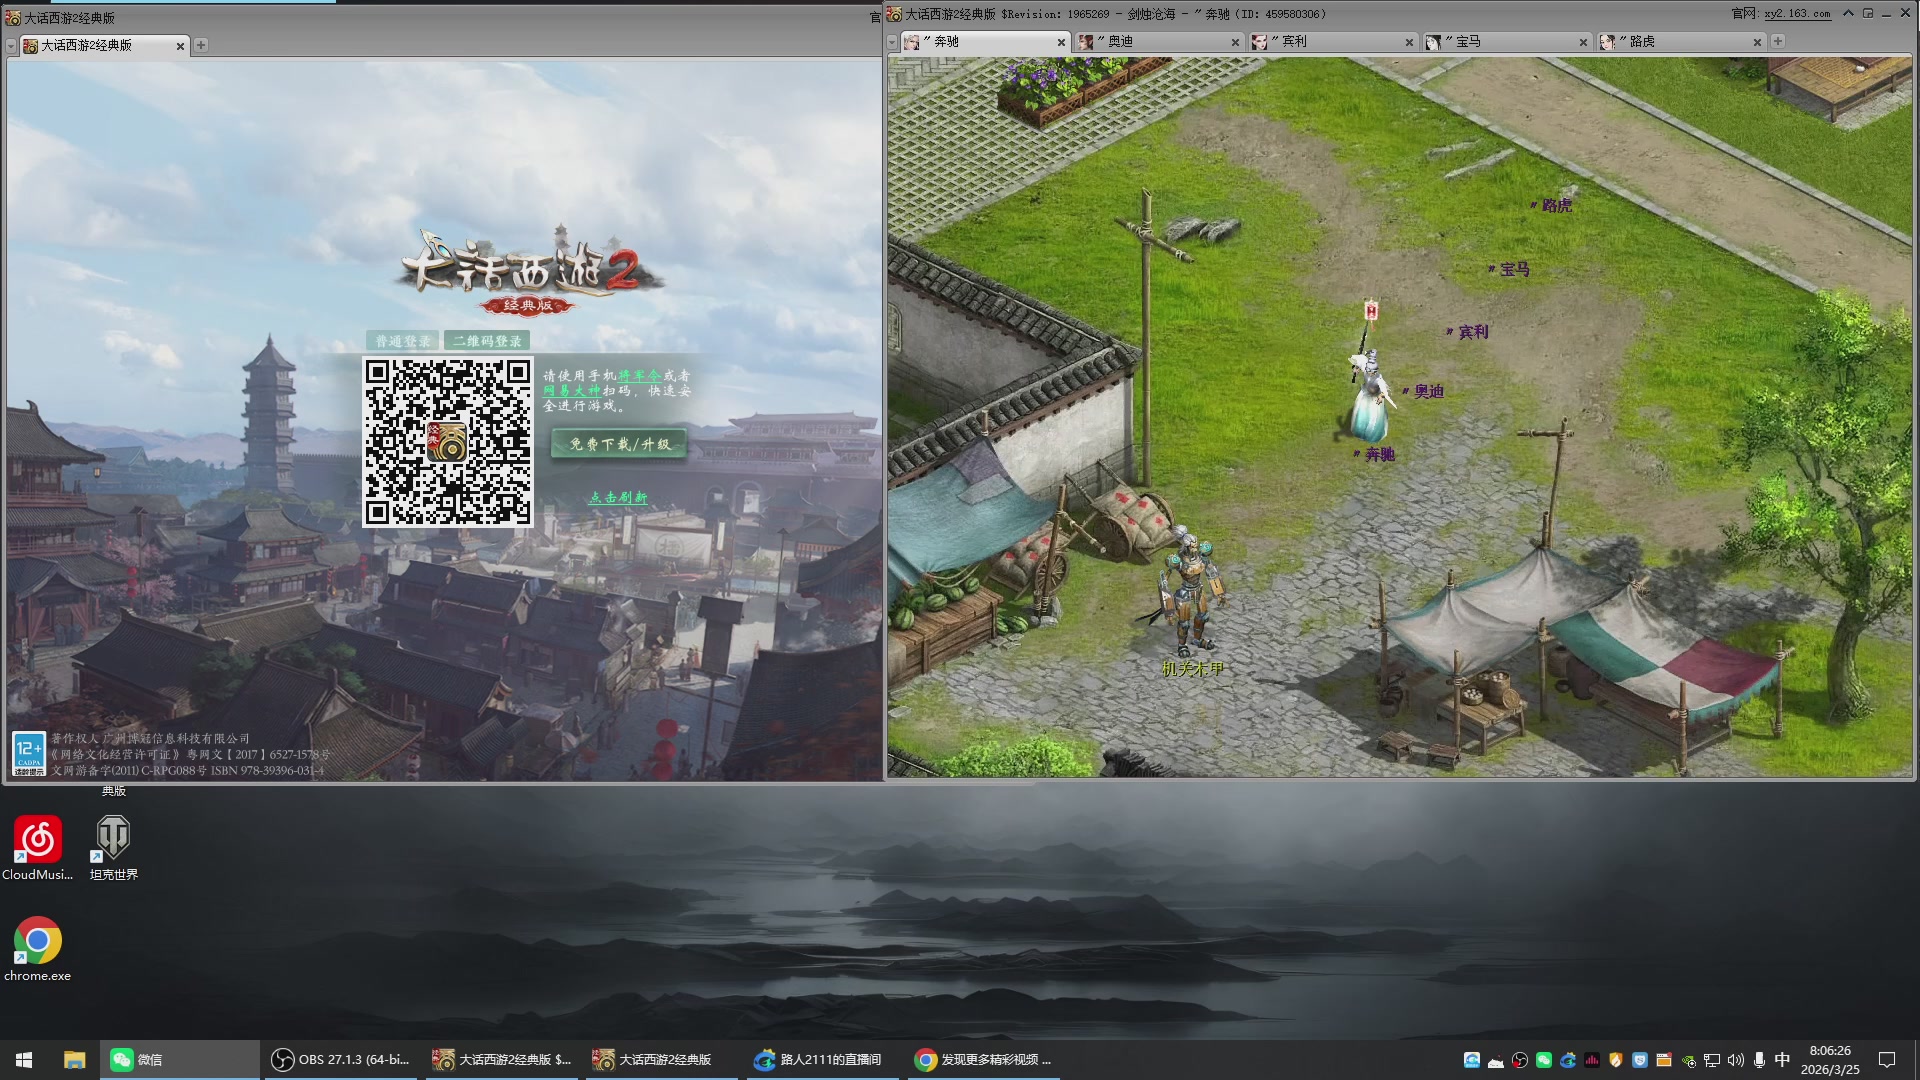
Task: Add new tab beside the 路虎 tab
Action: pyautogui.click(x=1777, y=42)
